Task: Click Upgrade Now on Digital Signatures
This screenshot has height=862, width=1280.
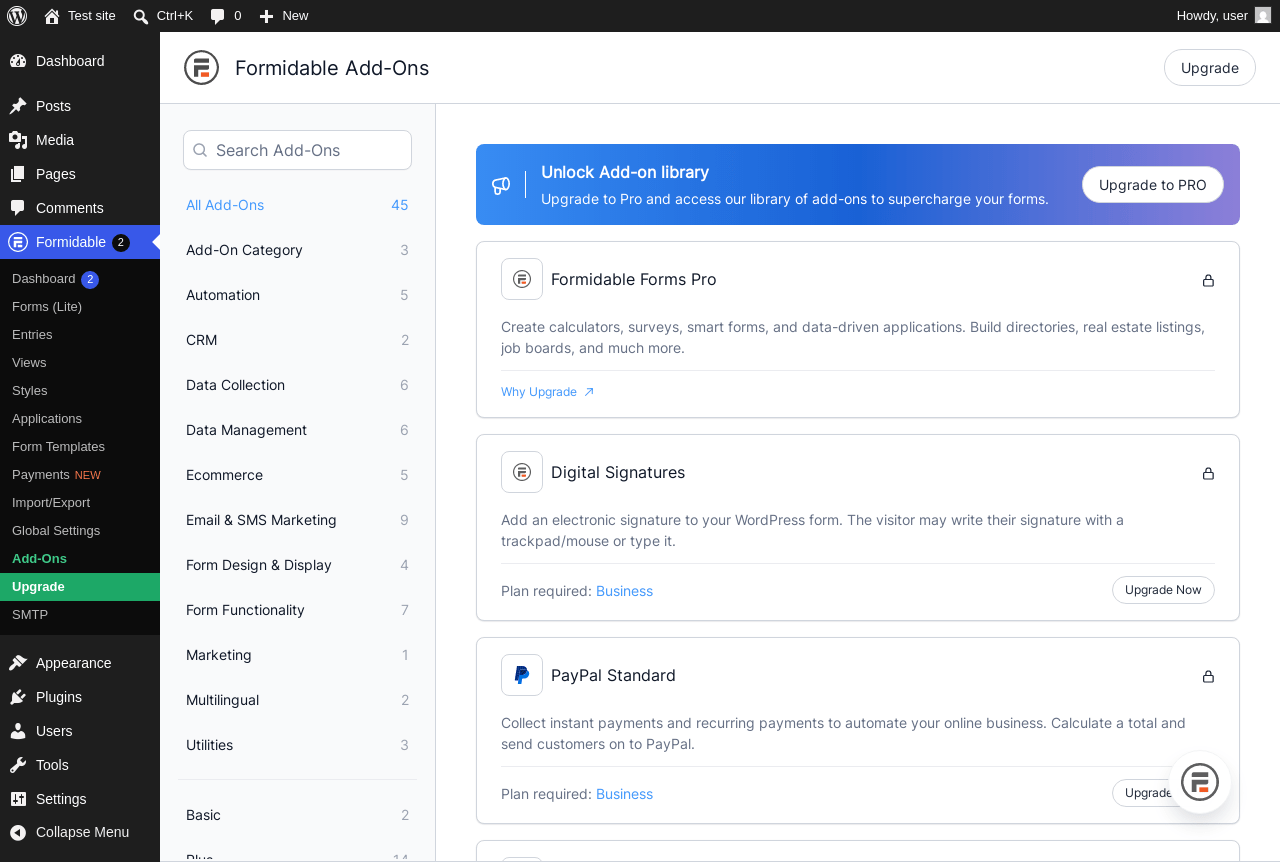Action: 1163,590
